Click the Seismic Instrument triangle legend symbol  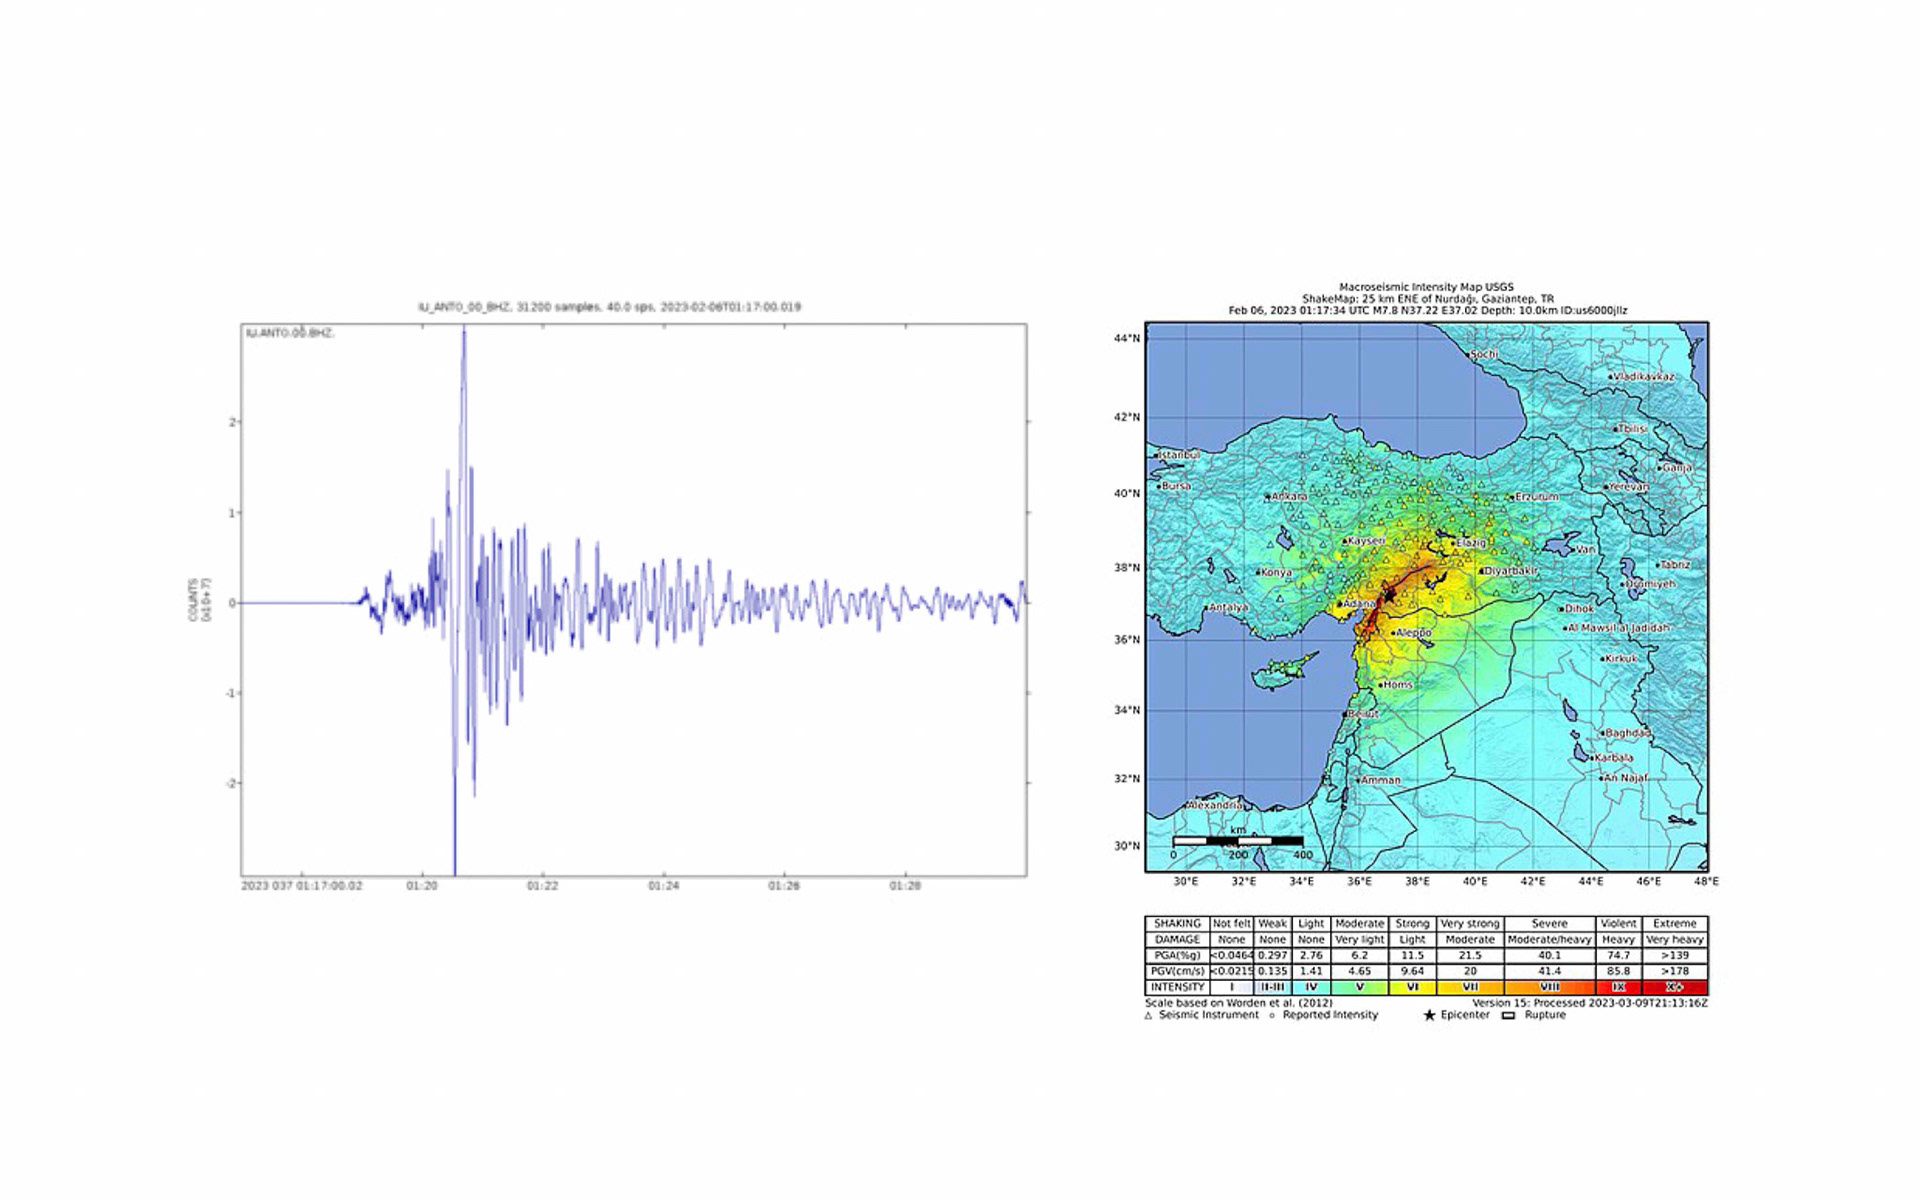click(x=1148, y=1015)
